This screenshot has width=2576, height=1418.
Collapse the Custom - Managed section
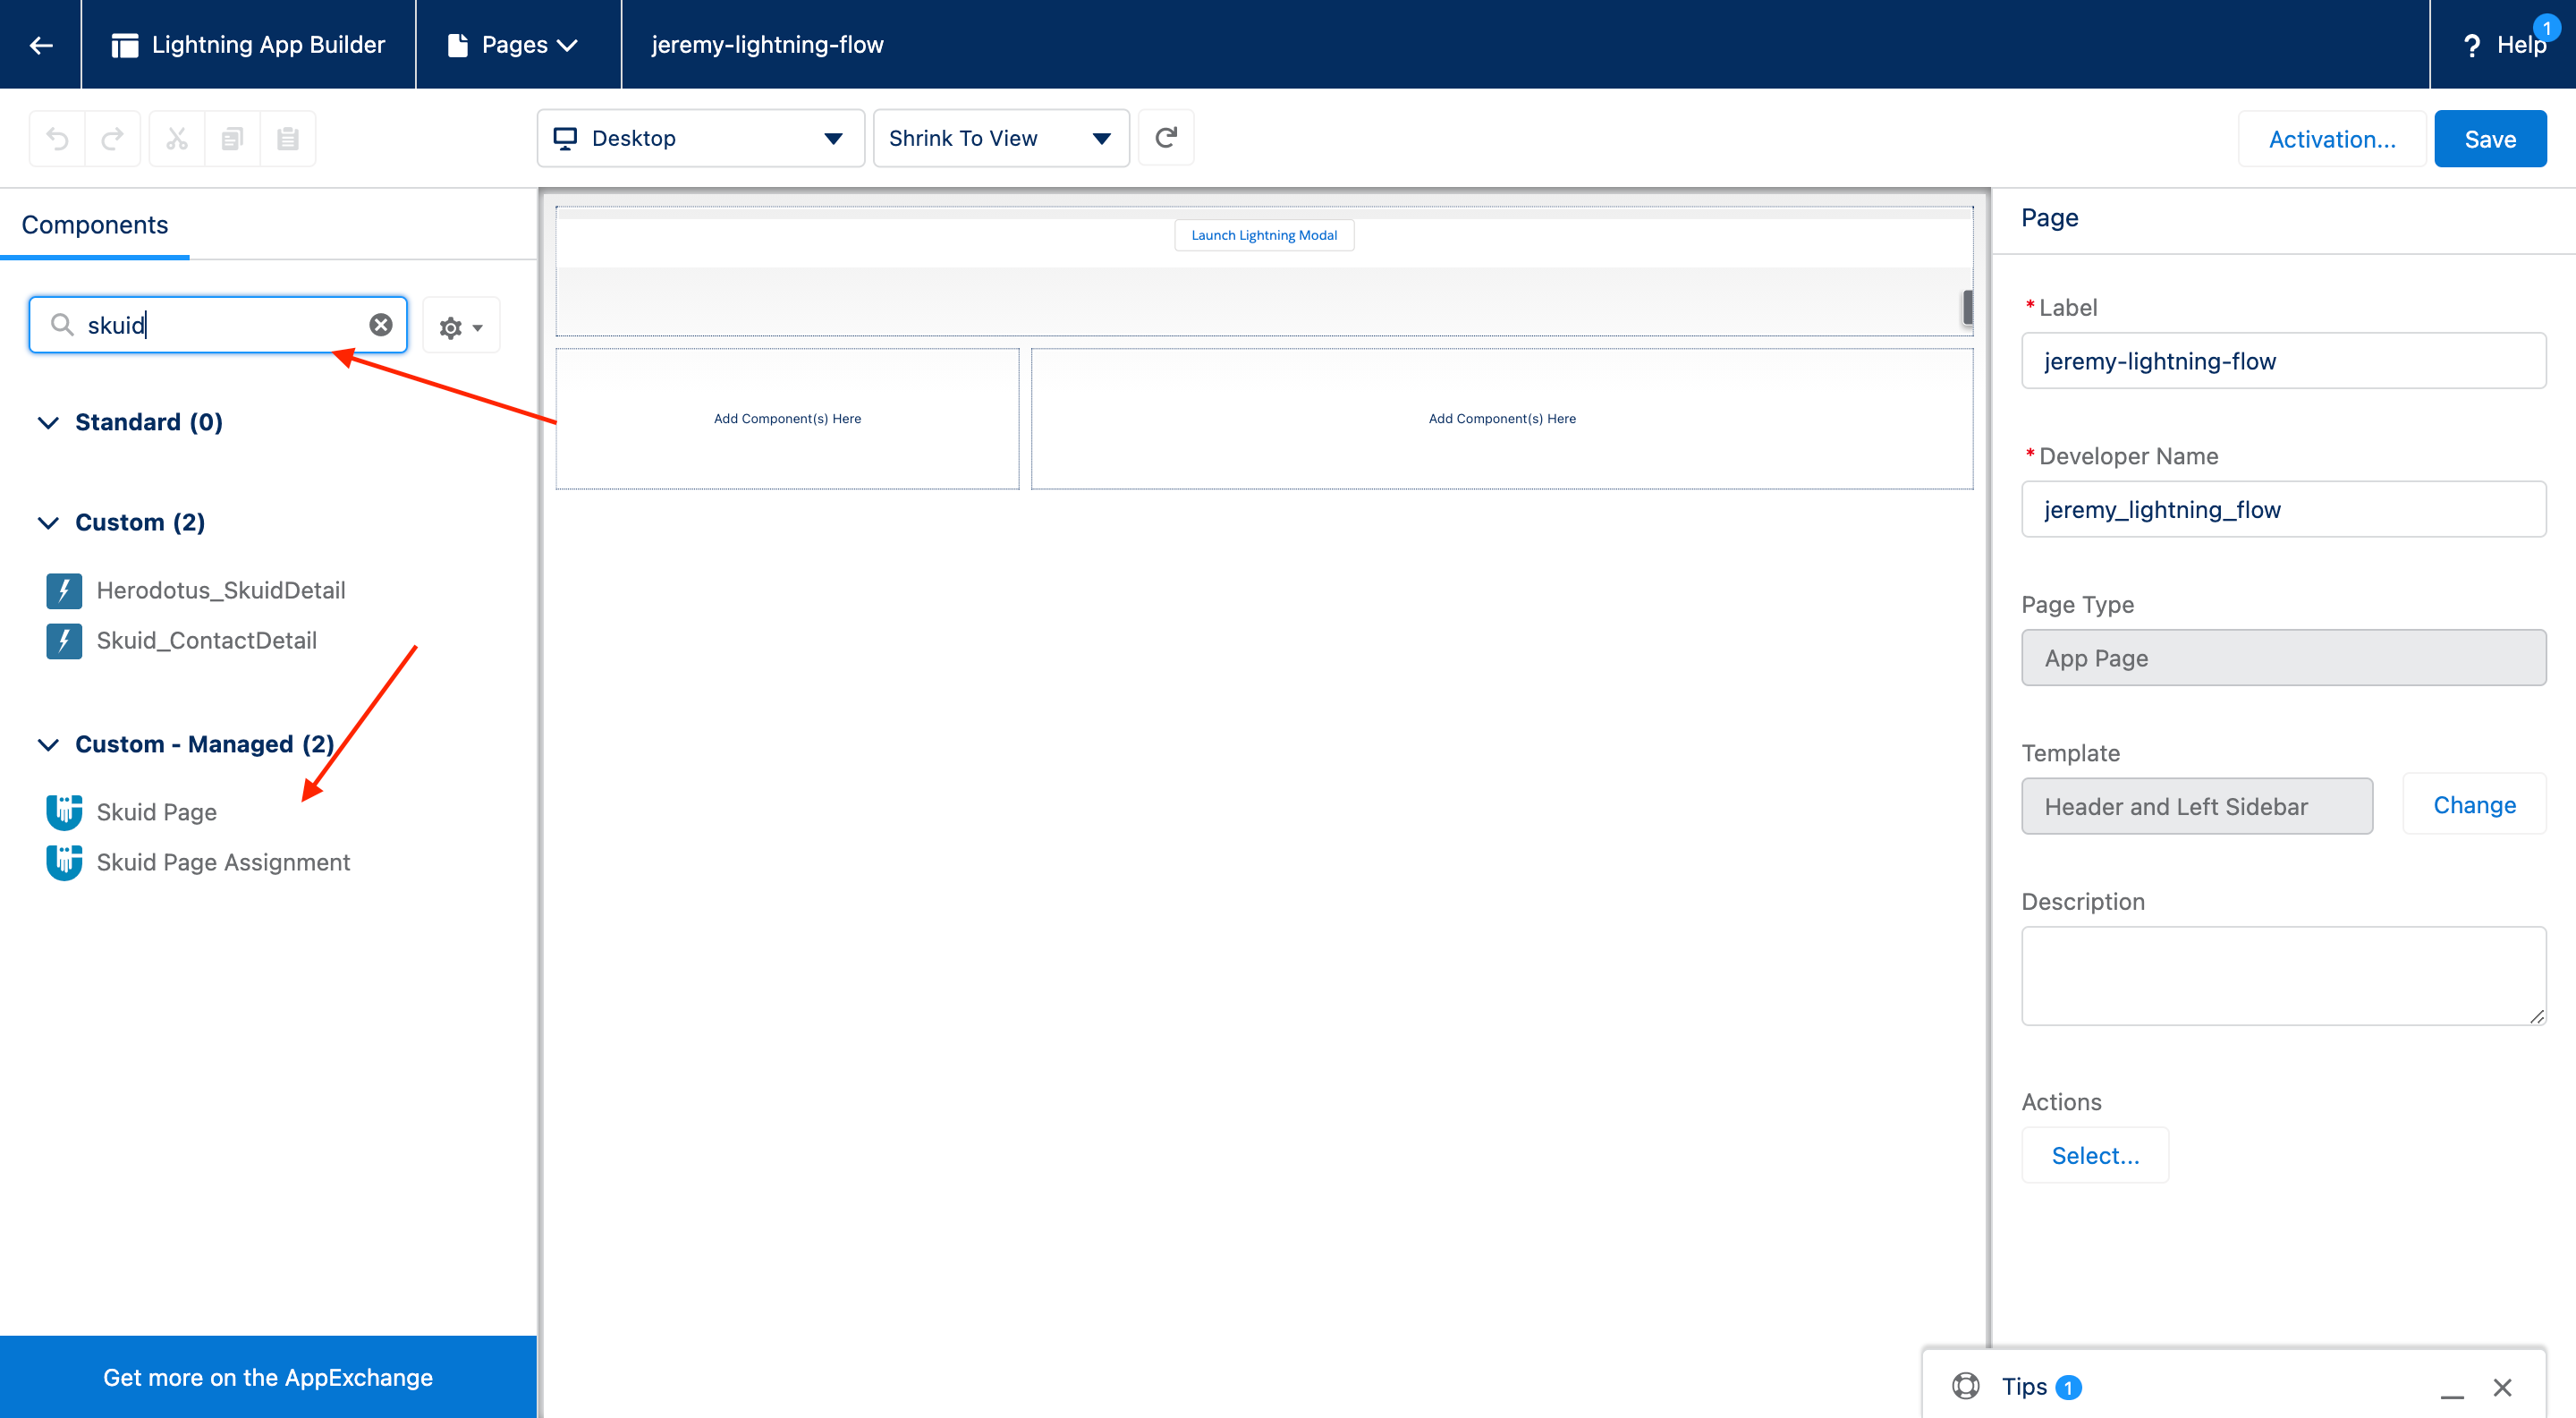tap(46, 744)
